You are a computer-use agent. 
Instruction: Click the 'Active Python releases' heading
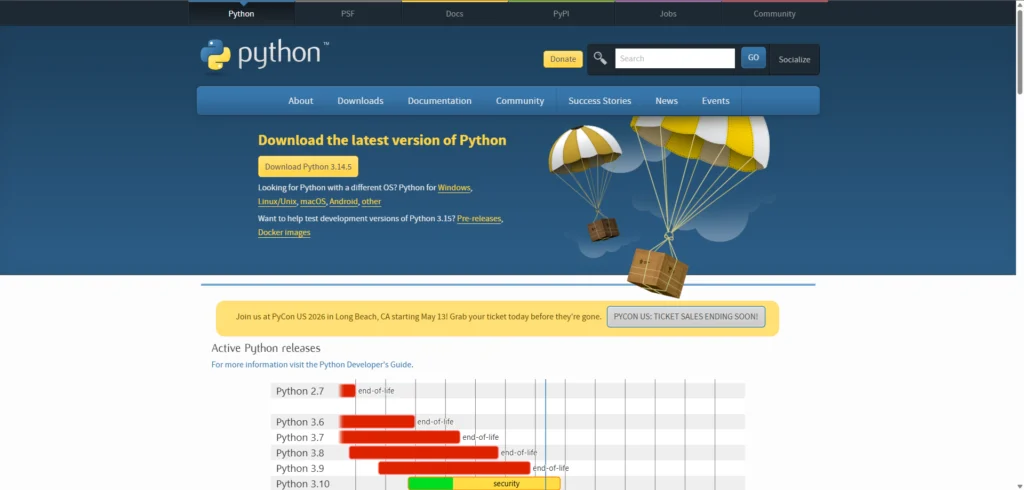click(266, 348)
